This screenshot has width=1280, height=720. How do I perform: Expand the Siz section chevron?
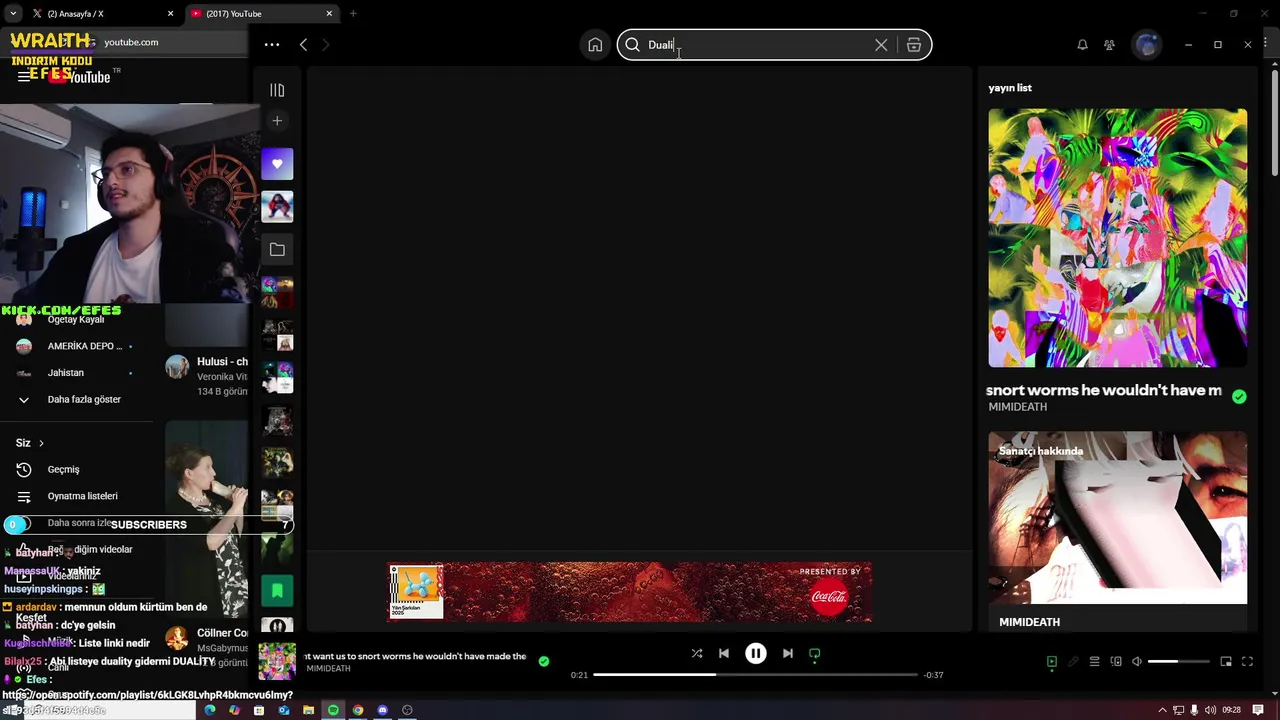pyautogui.click(x=41, y=443)
